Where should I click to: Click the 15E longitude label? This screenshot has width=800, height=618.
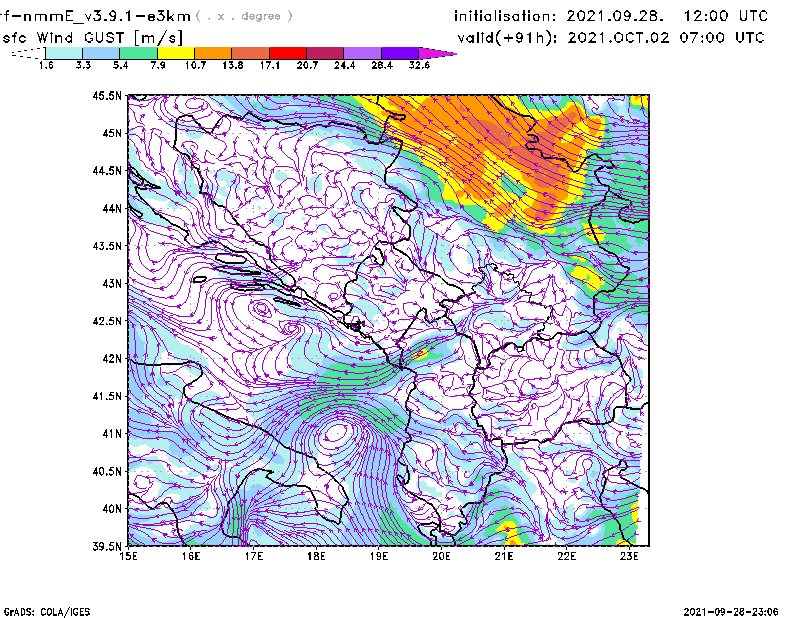(x=128, y=556)
